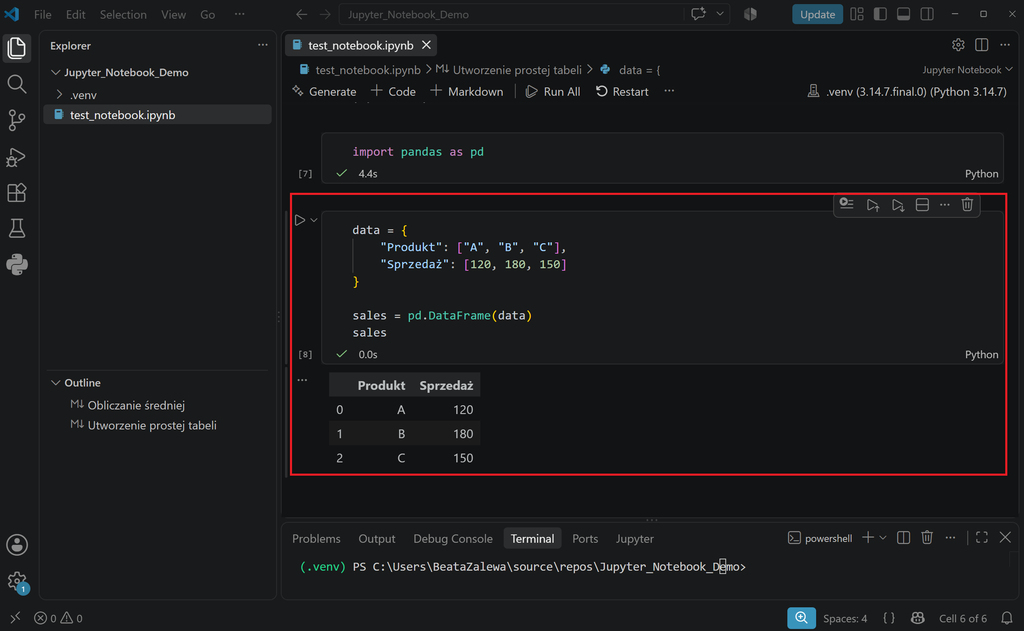Open the Search view in activity bar
Image resolution: width=1024 pixels, height=631 pixels.
point(16,84)
